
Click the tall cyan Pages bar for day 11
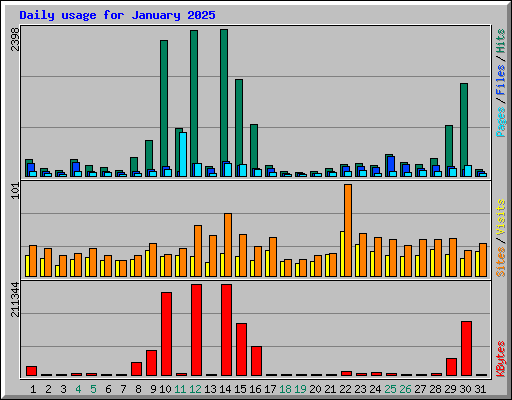183,154
